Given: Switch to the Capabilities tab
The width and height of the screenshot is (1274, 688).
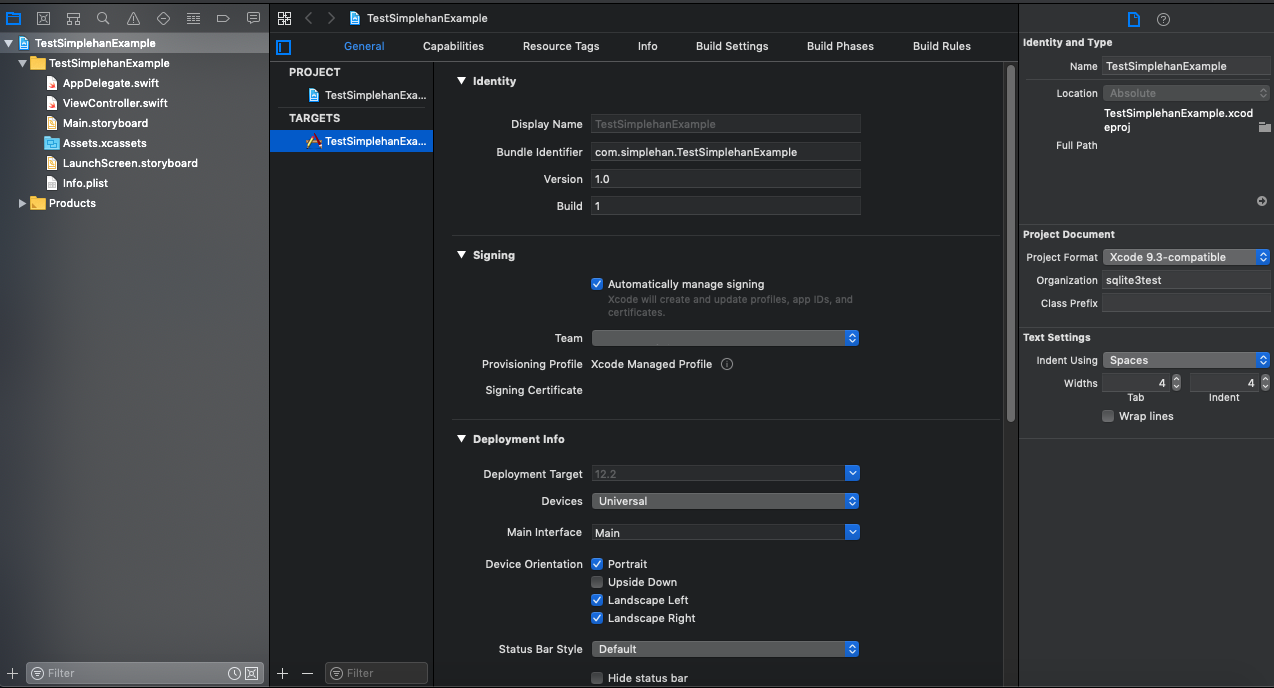Looking at the screenshot, I should pyautogui.click(x=453, y=46).
